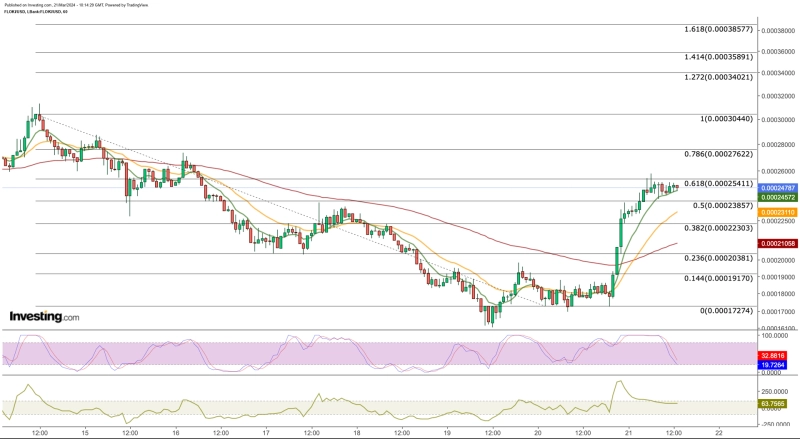
Task: Click the orange 0.00023110 moving average tag
Action: pos(777,212)
